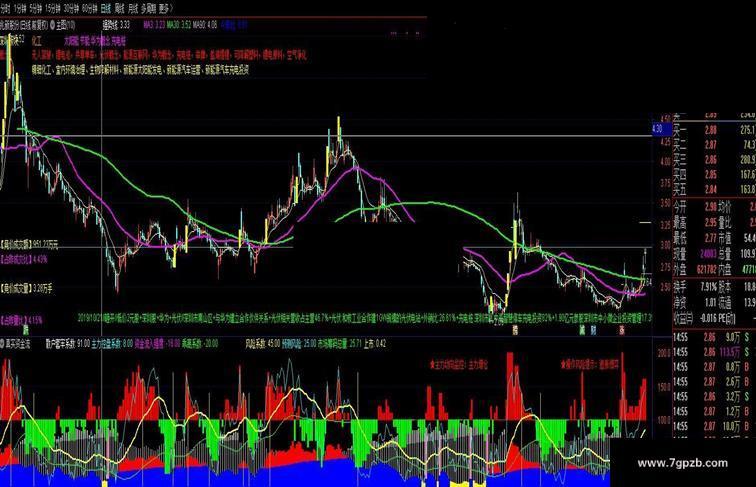Screen dimensions: 756x487
Task: Click the 买四 bid row price 2.85
Action: (710, 175)
